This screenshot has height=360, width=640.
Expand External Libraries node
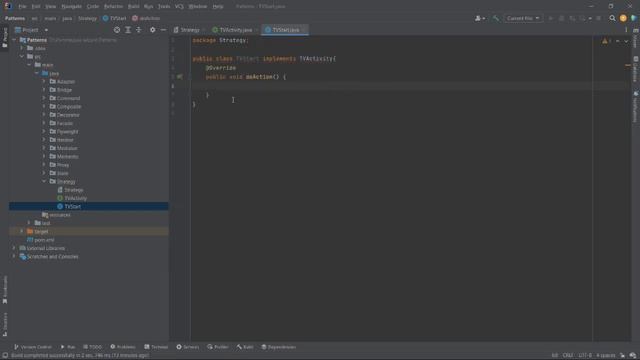click(x=14, y=248)
